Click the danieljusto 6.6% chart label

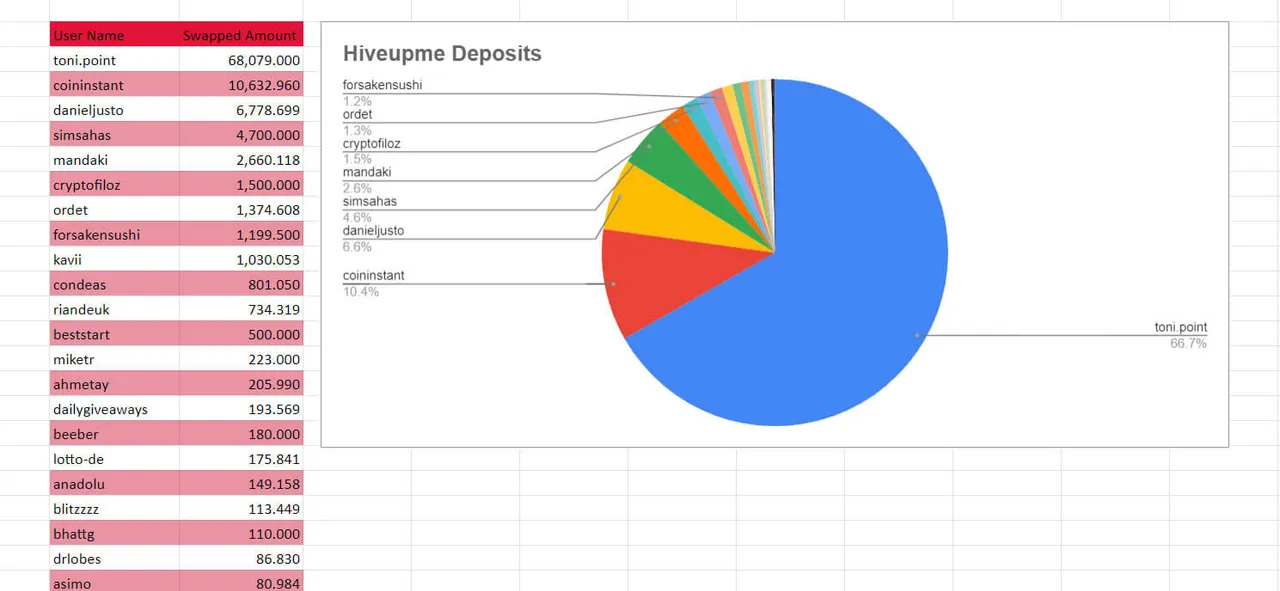click(373, 238)
